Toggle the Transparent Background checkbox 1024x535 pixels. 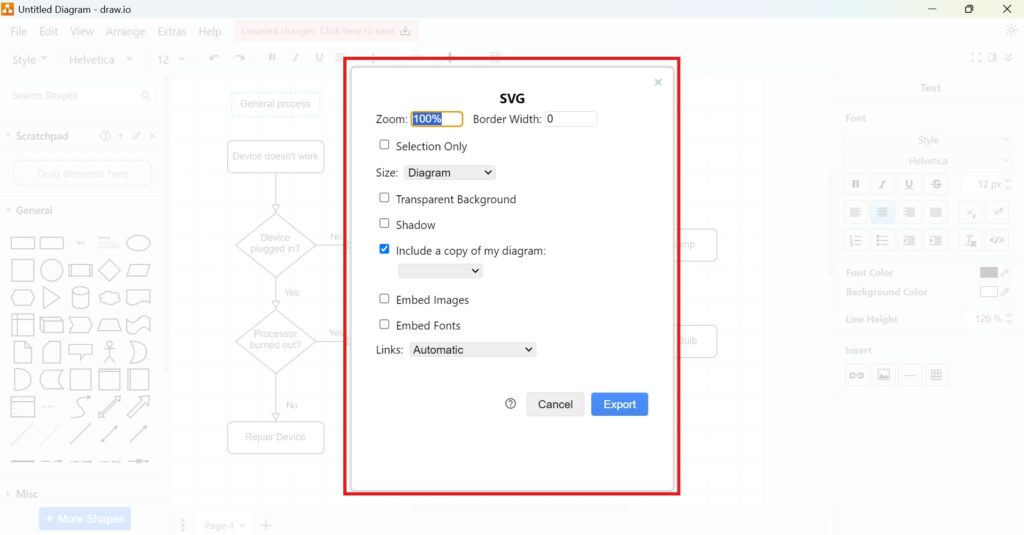click(384, 198)
